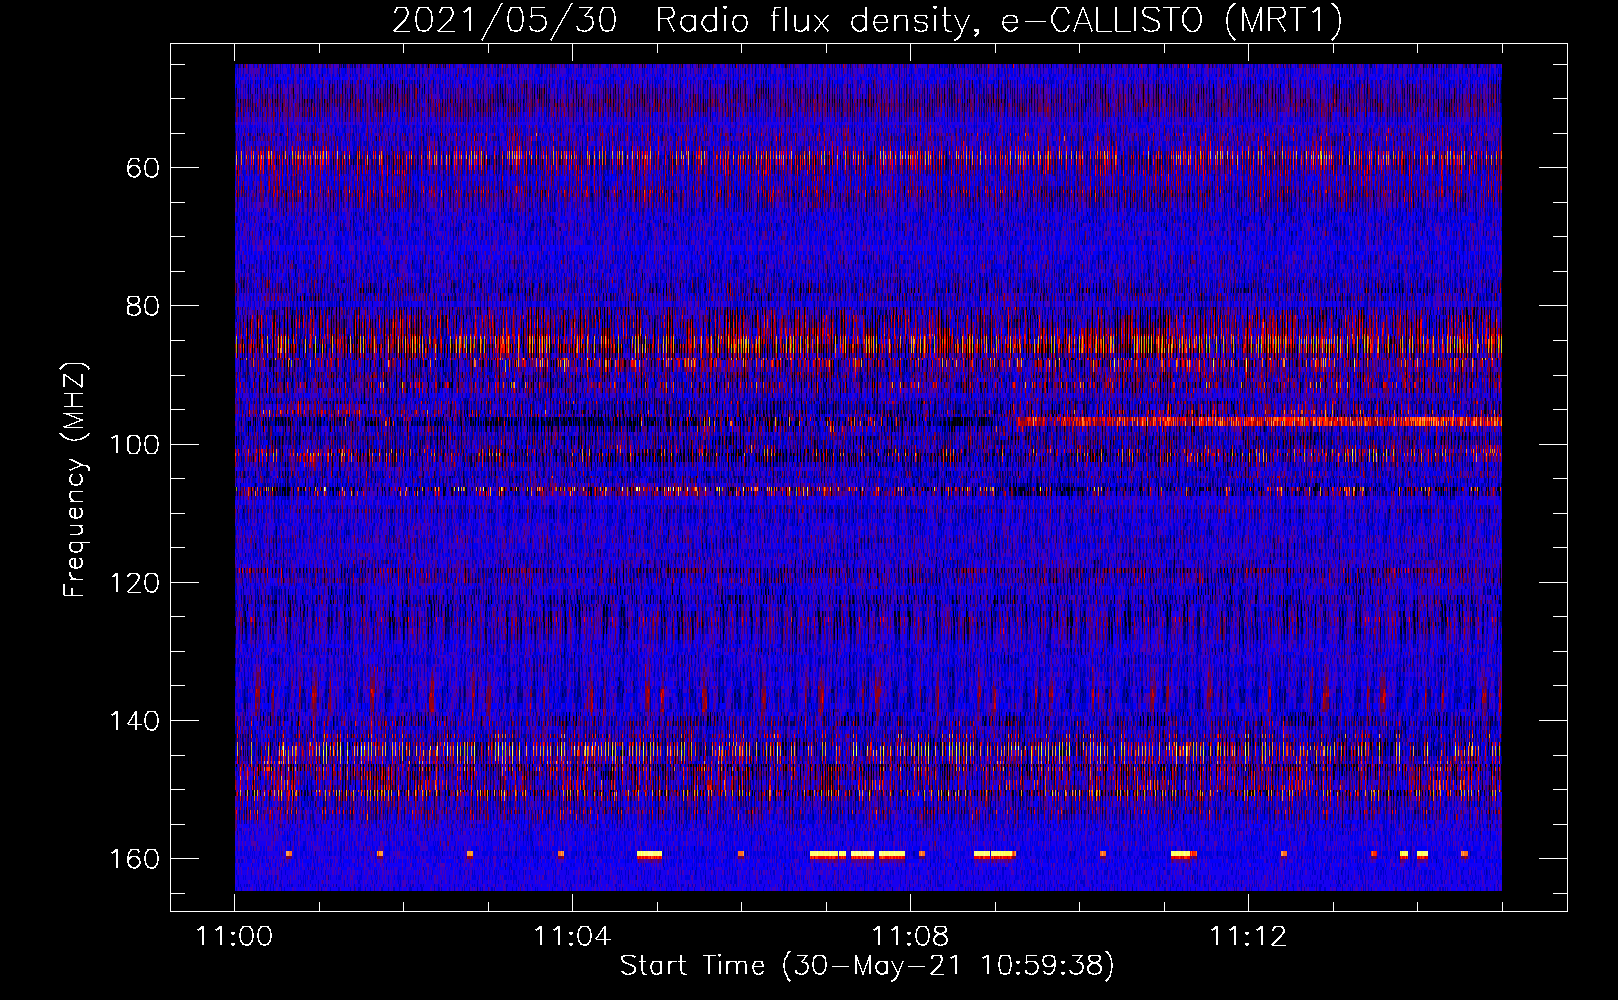Click the plot title '2021/05/30 Radio flux density, e-CALLISTO (MRT1)'

click(x=867, y=20)
